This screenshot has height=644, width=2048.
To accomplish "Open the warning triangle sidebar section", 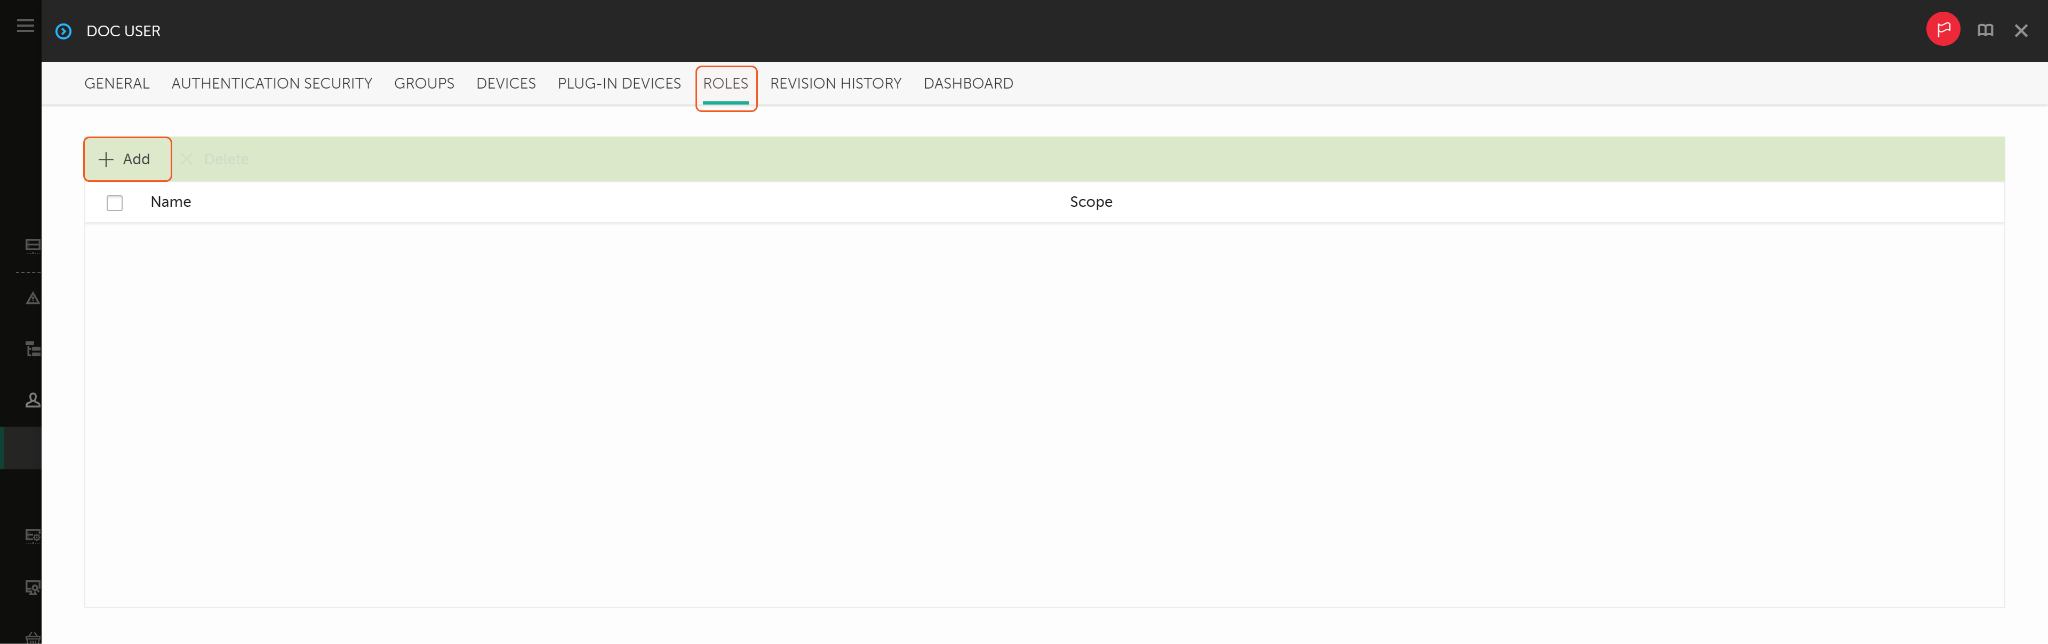I will pos(32,298).
